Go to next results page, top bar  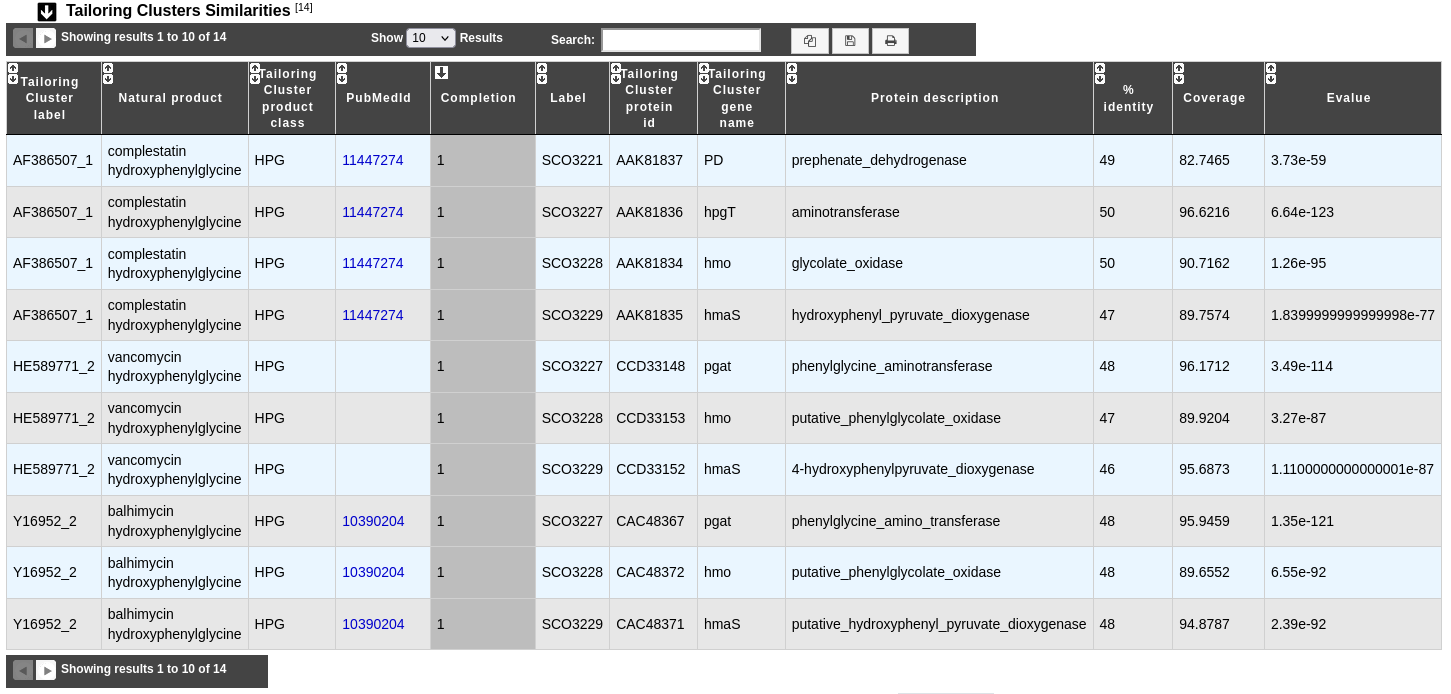point(46,38)
